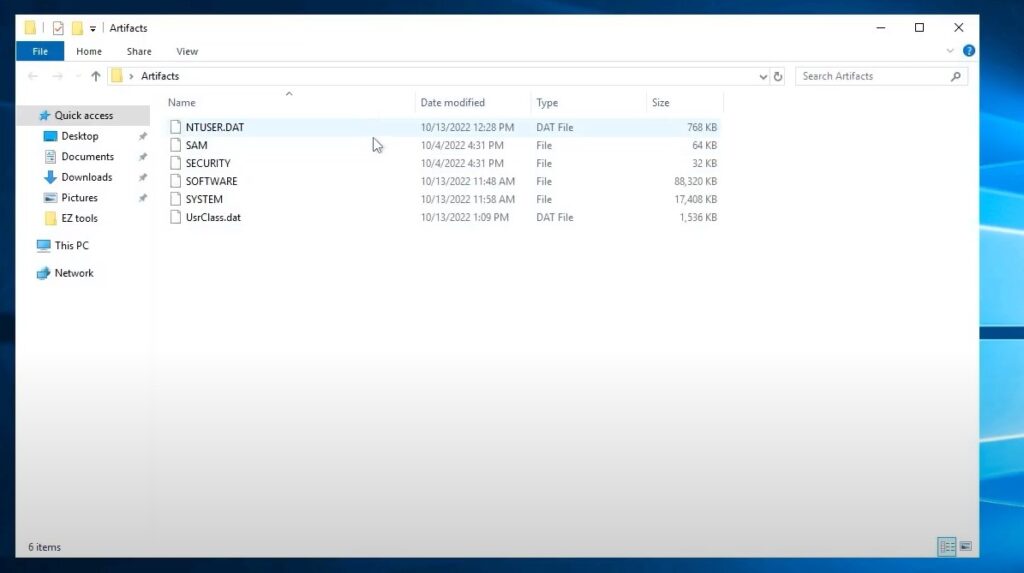The height and width of the screenshot is (573, 1024).
Task: Click the Up directory arrow
Action: pyautogui.click(x=96, y=76)
